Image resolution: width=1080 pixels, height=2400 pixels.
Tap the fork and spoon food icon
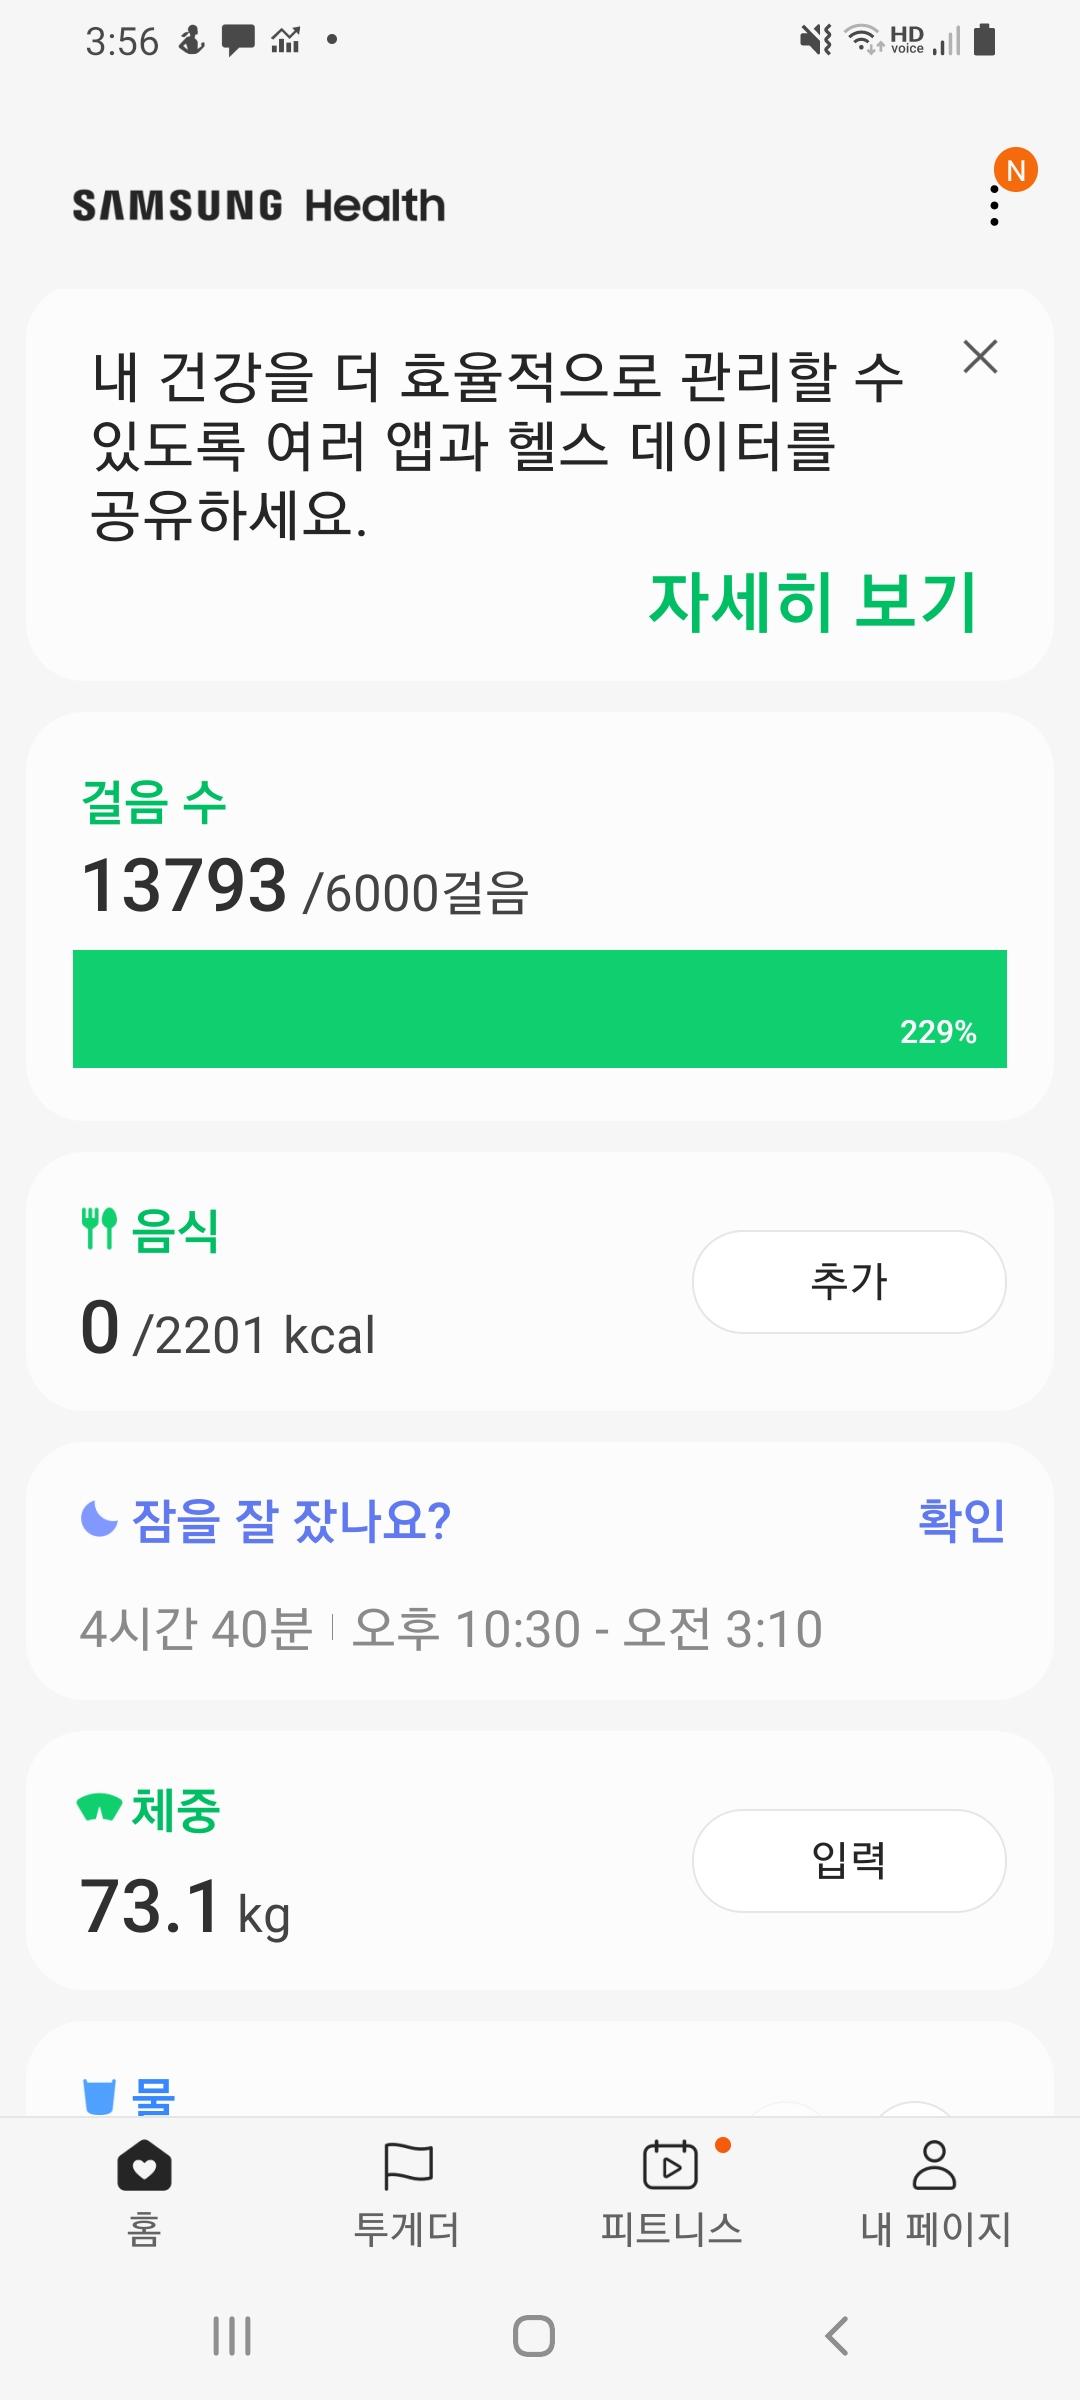click(x=99, y=1229)
